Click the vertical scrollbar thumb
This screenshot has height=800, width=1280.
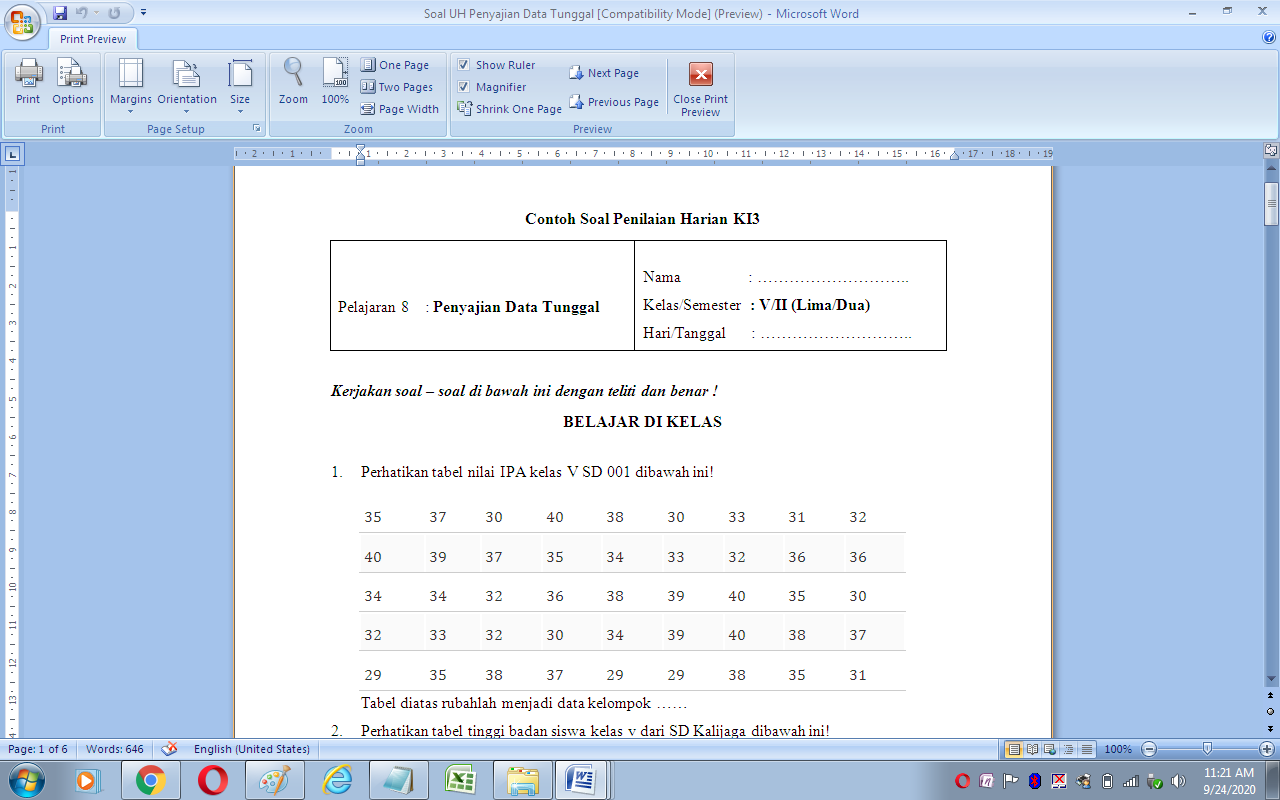click(x=1271, y=204)
